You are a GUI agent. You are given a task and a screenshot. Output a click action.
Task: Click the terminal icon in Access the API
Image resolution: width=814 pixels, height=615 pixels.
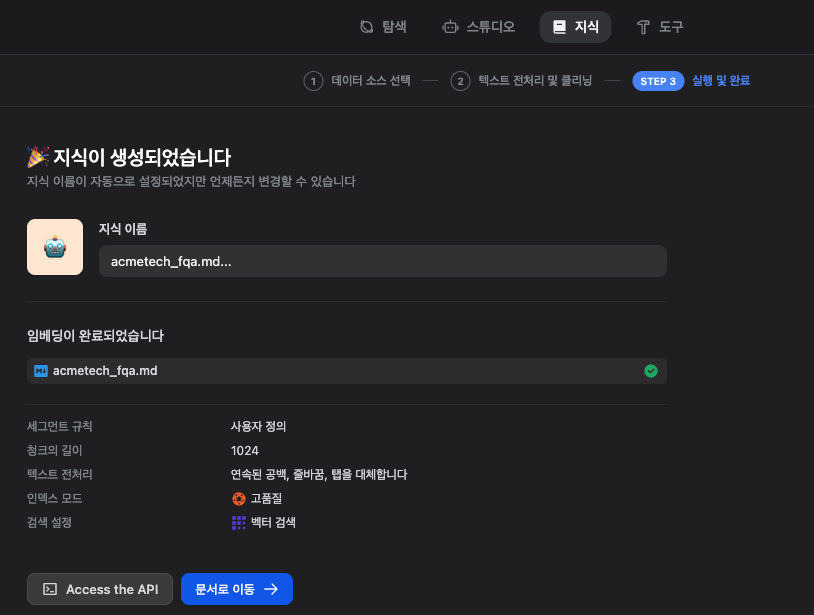tap(50, 589)
